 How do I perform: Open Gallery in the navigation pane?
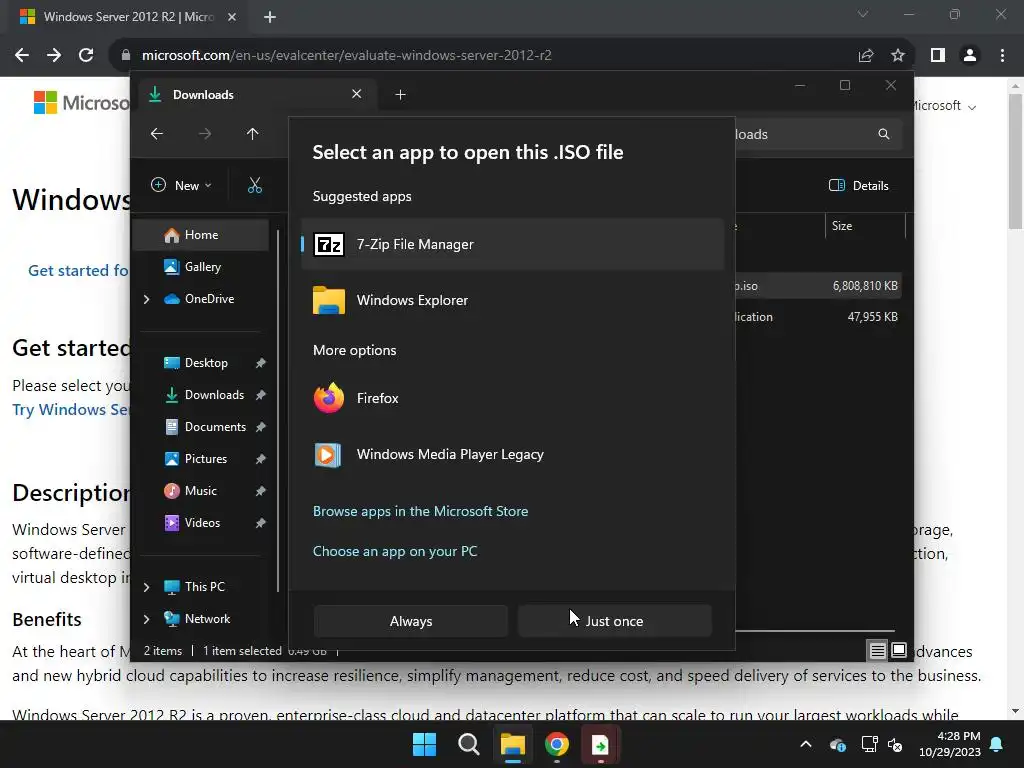[x=201, y=267]
